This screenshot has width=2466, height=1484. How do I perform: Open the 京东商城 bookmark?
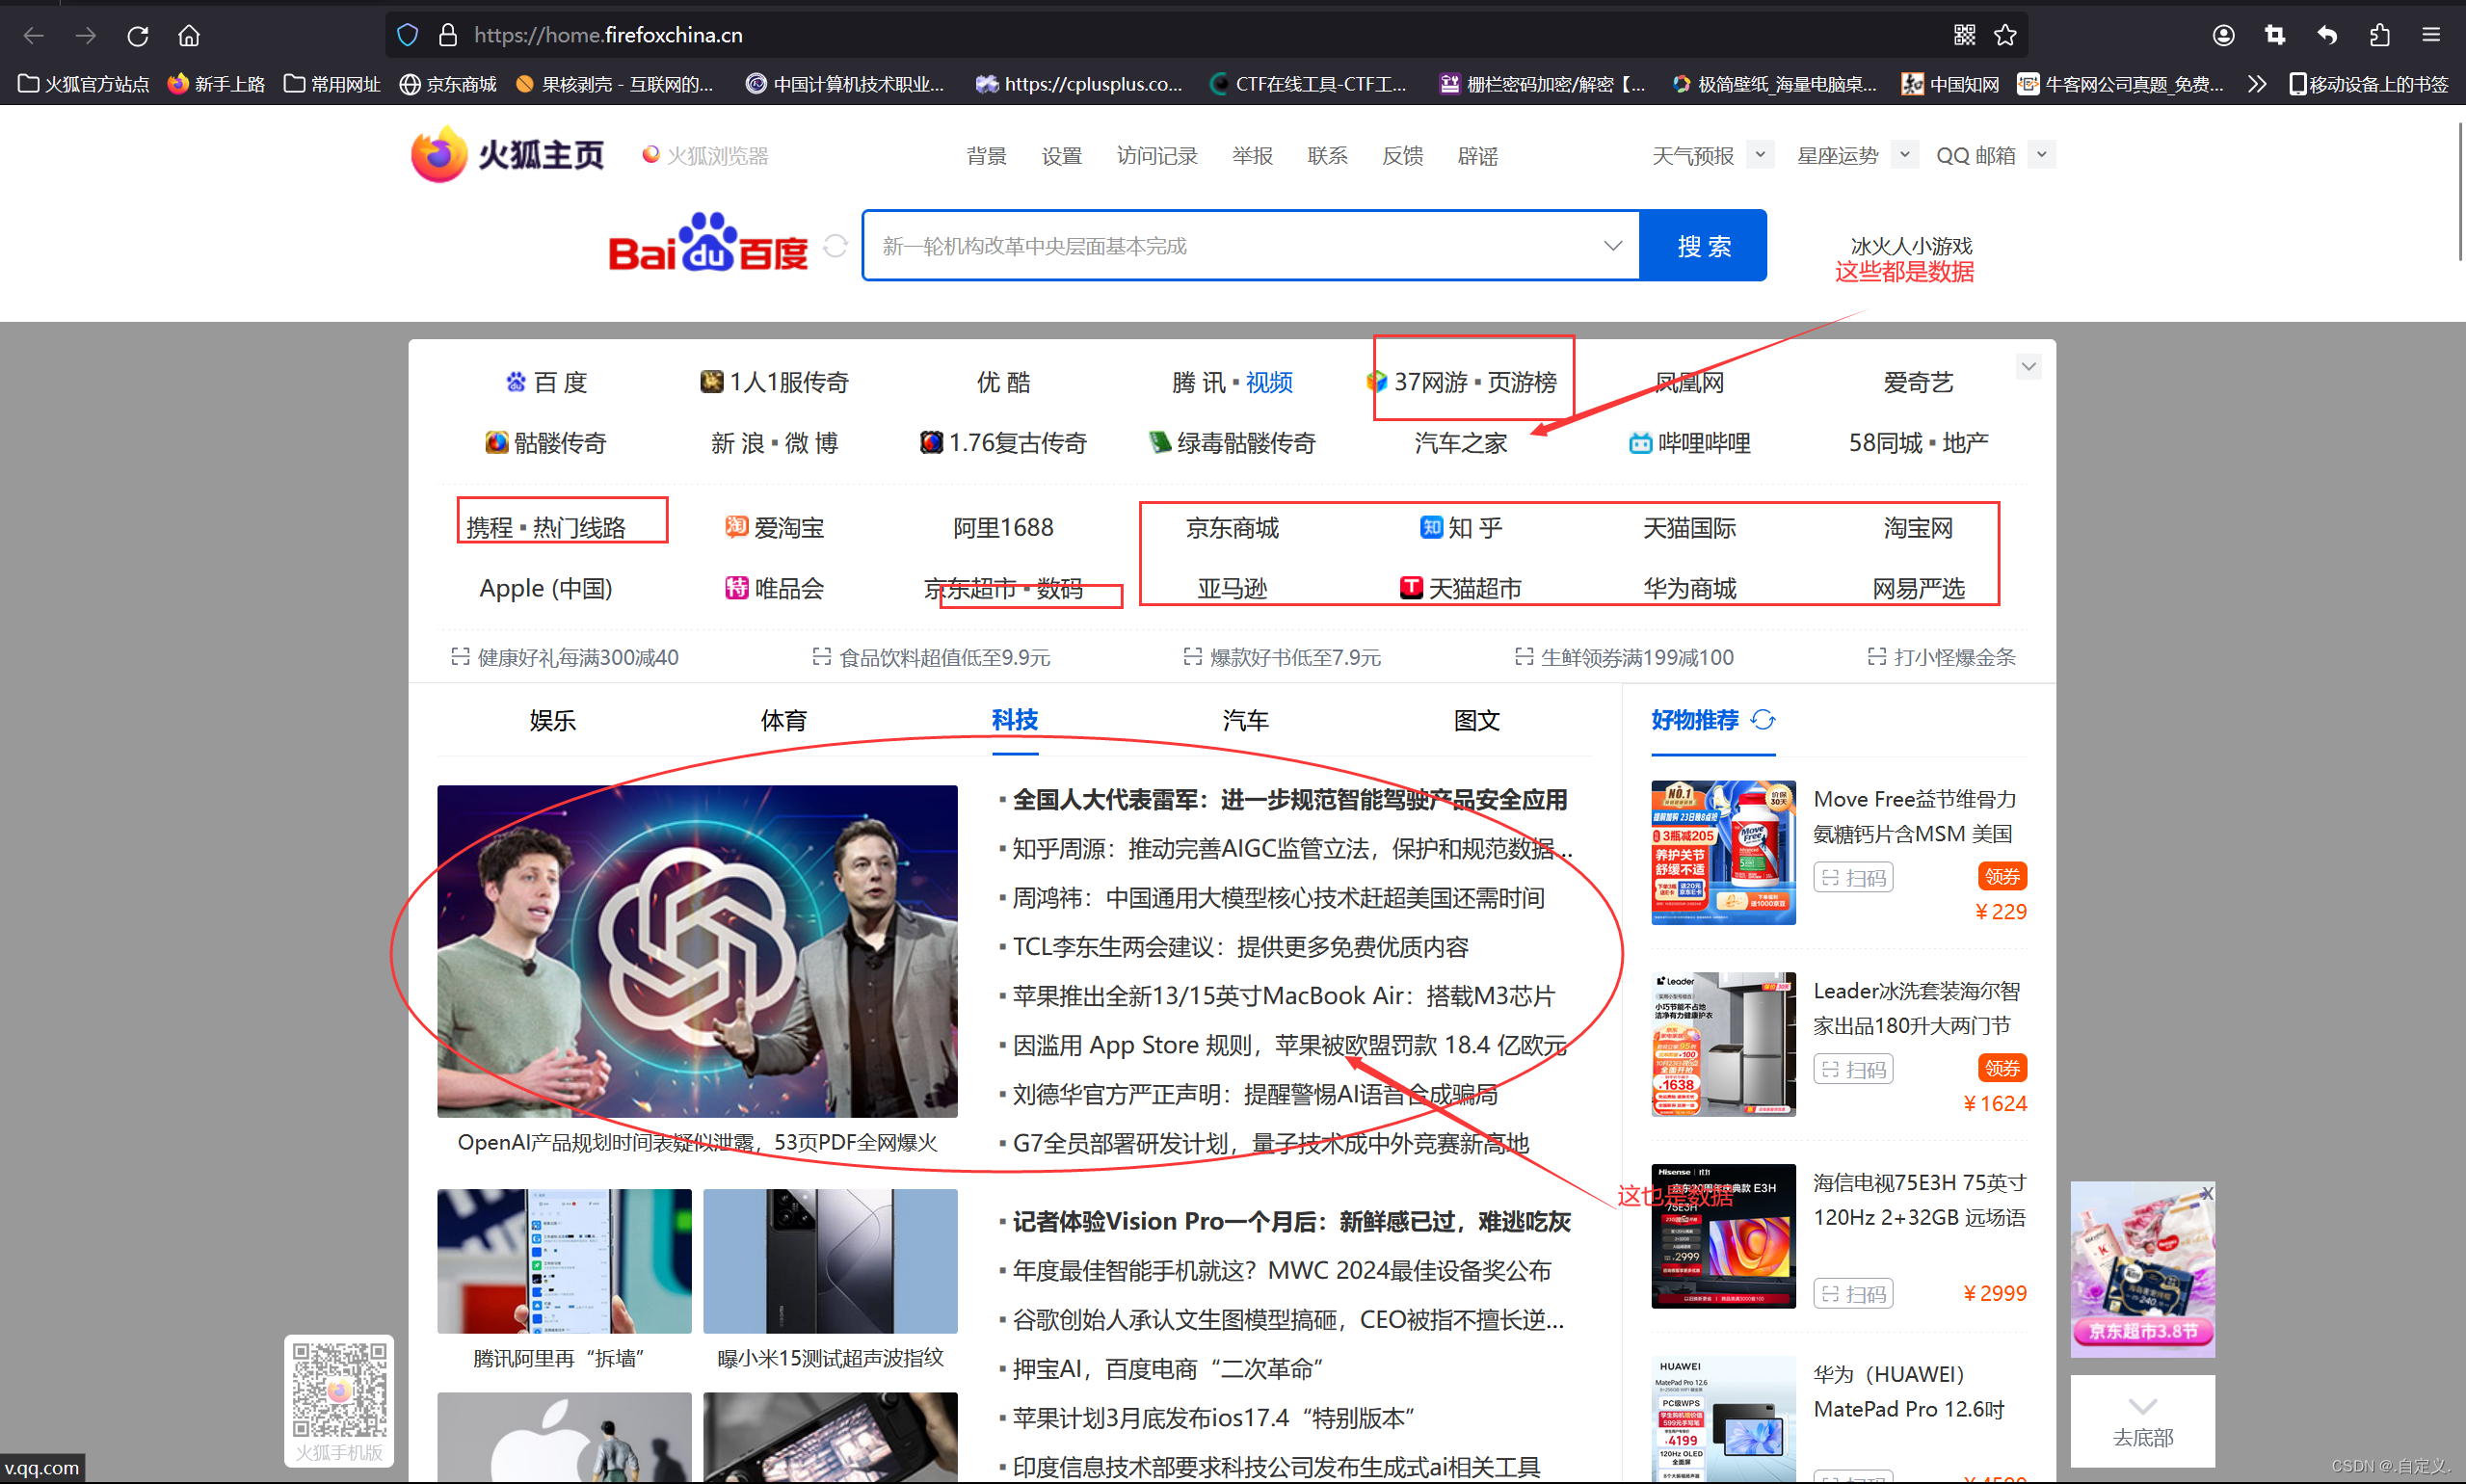(x=448, y=84)
